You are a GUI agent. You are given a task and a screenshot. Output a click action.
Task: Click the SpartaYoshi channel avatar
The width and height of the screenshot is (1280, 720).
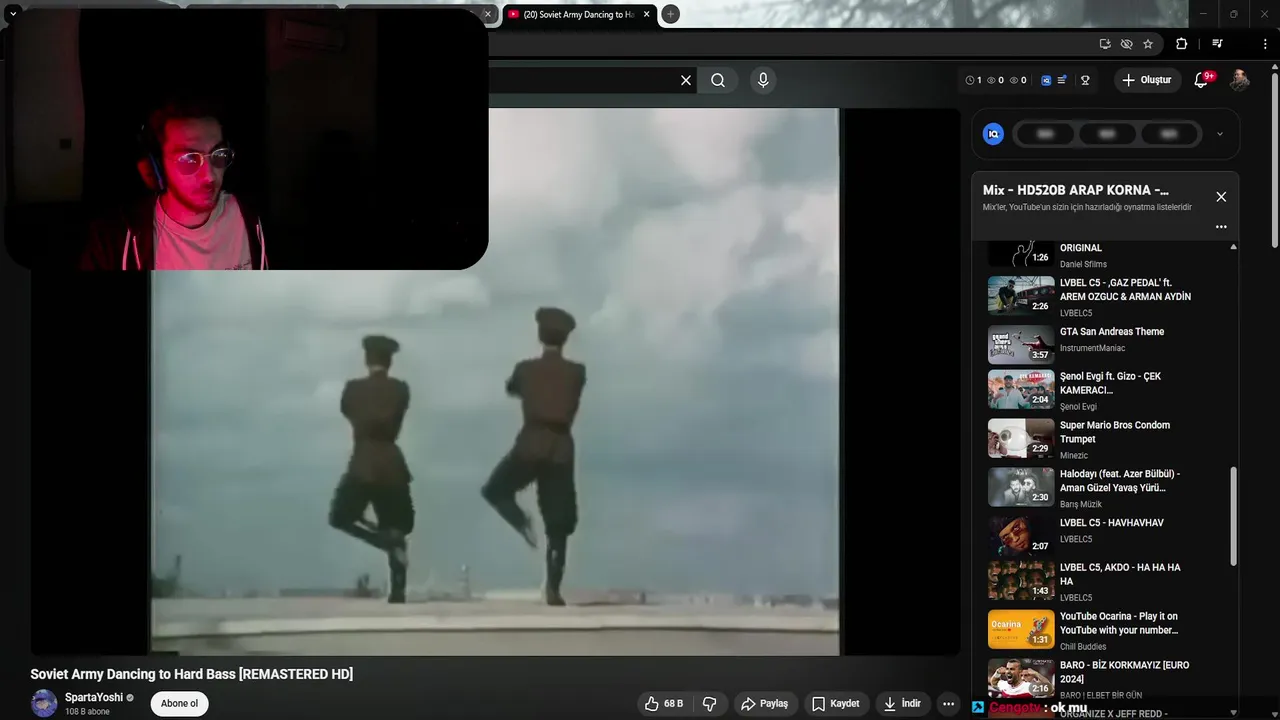click(44, 704)
